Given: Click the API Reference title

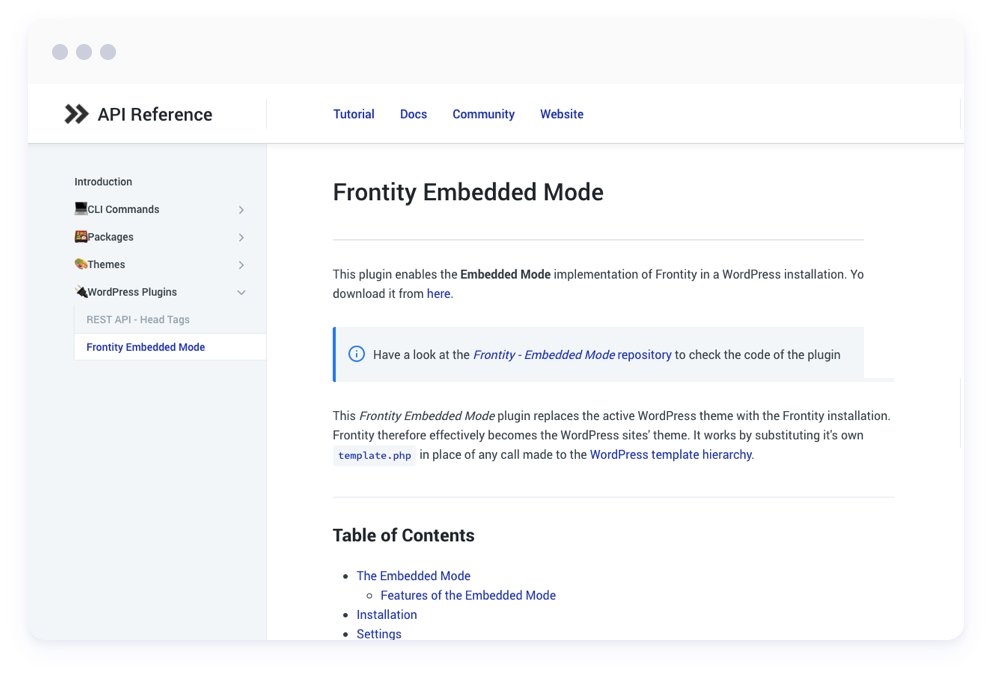Looking at the screenshot, I should pyautogui.click(x=155, y=114).
